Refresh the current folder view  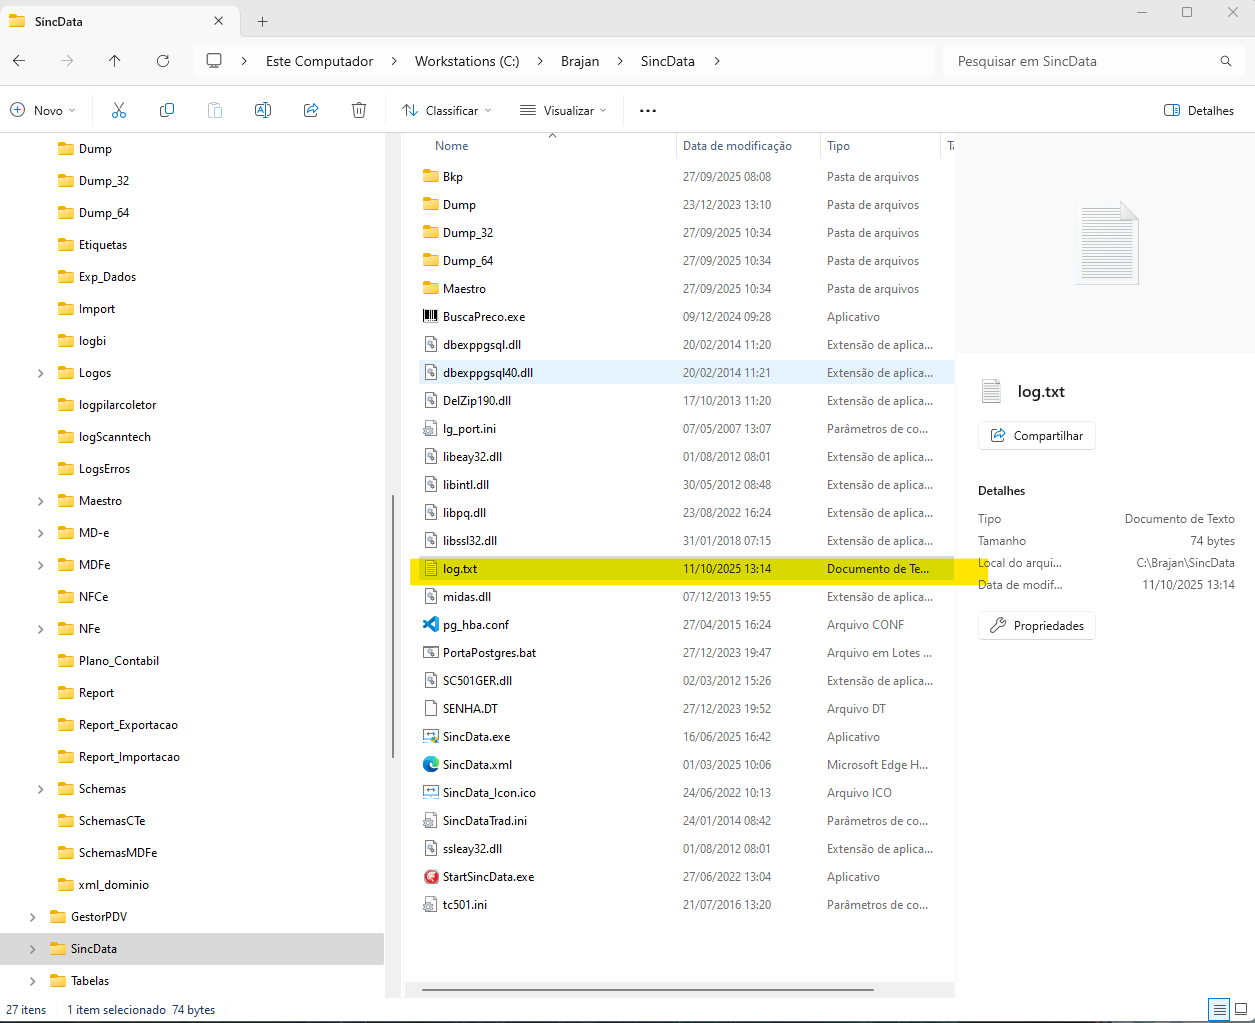tap(163, 61)
